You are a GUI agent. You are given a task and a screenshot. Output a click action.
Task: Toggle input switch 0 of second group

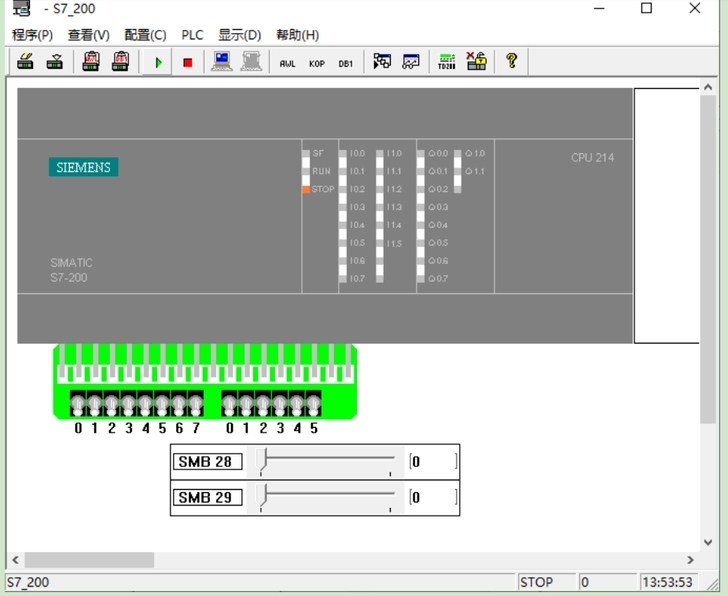click(229, 404)
